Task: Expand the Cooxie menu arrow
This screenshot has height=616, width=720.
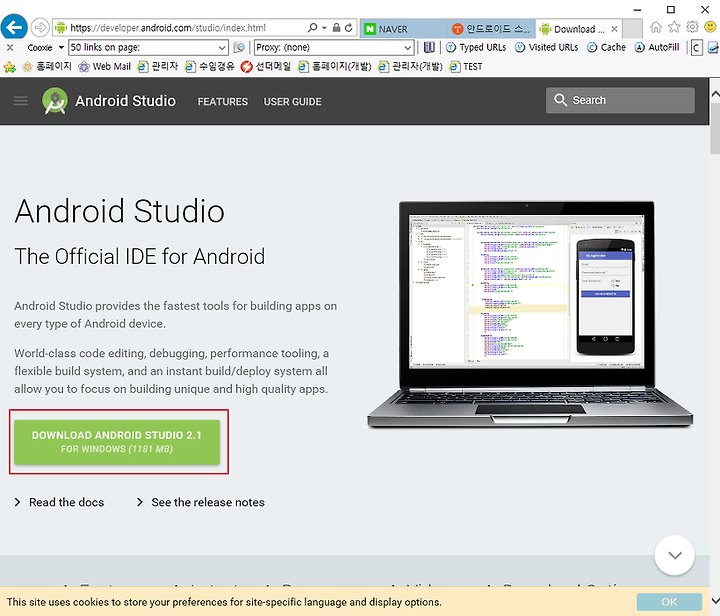Action: (x=61, y=47)
